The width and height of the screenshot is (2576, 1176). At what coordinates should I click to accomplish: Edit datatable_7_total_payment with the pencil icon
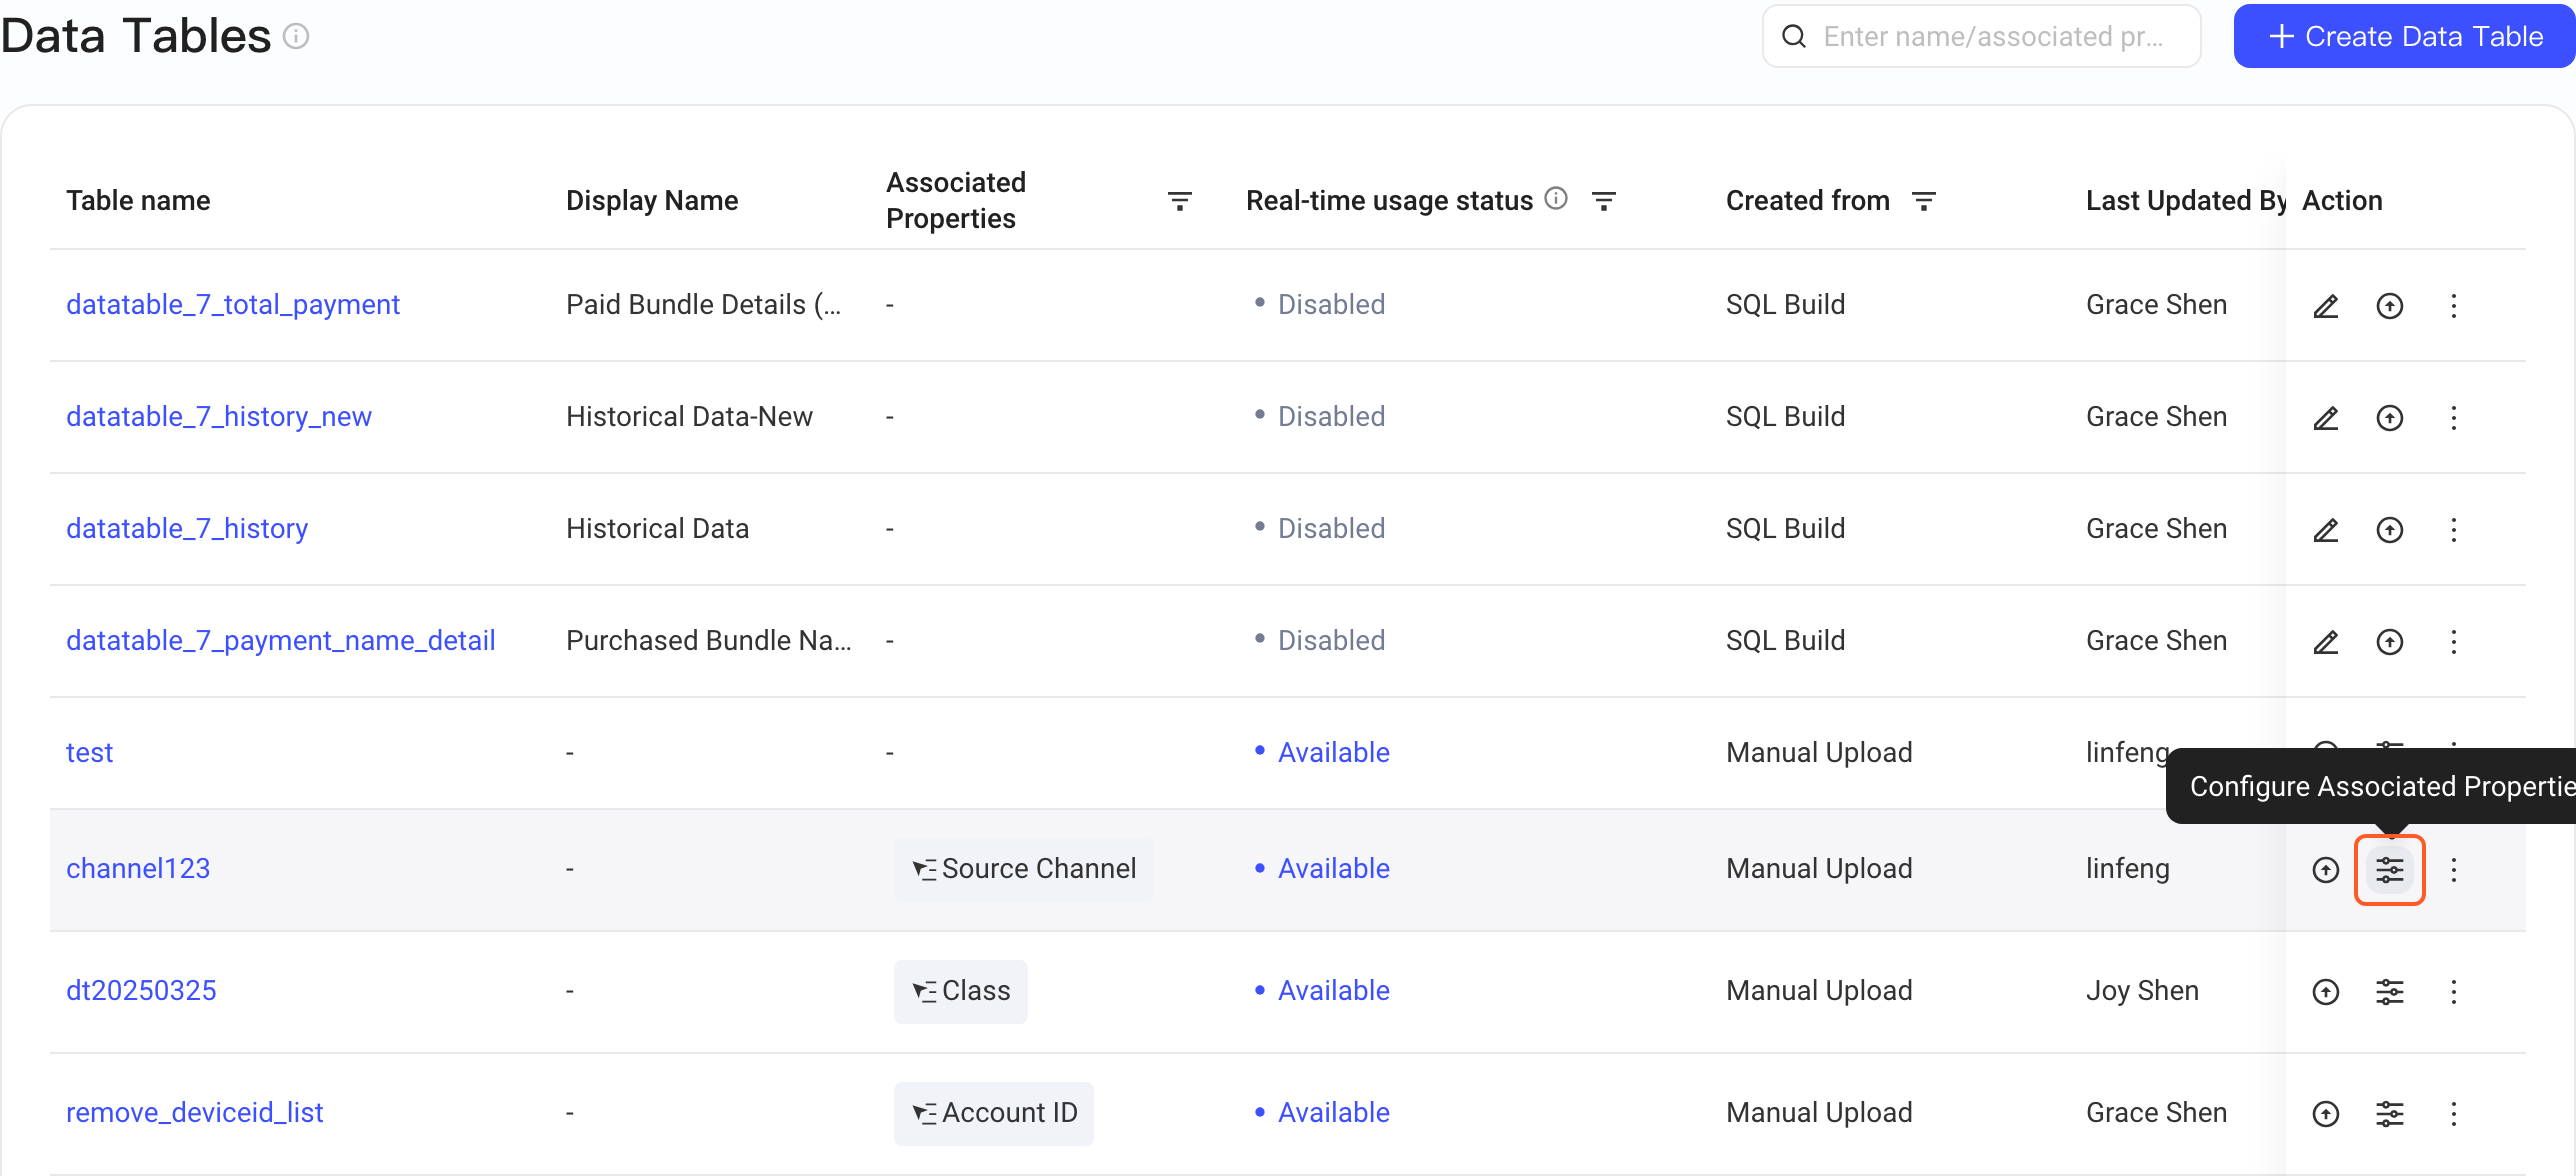pos(2326,306)
